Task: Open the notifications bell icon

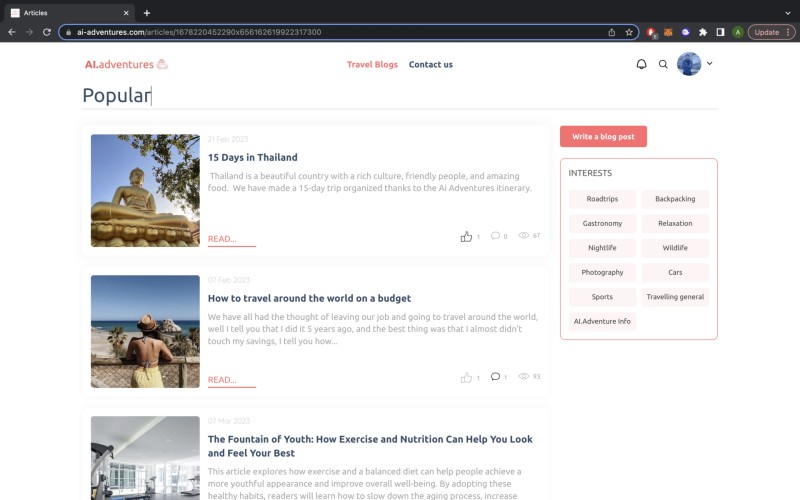Action: point(641,64)
